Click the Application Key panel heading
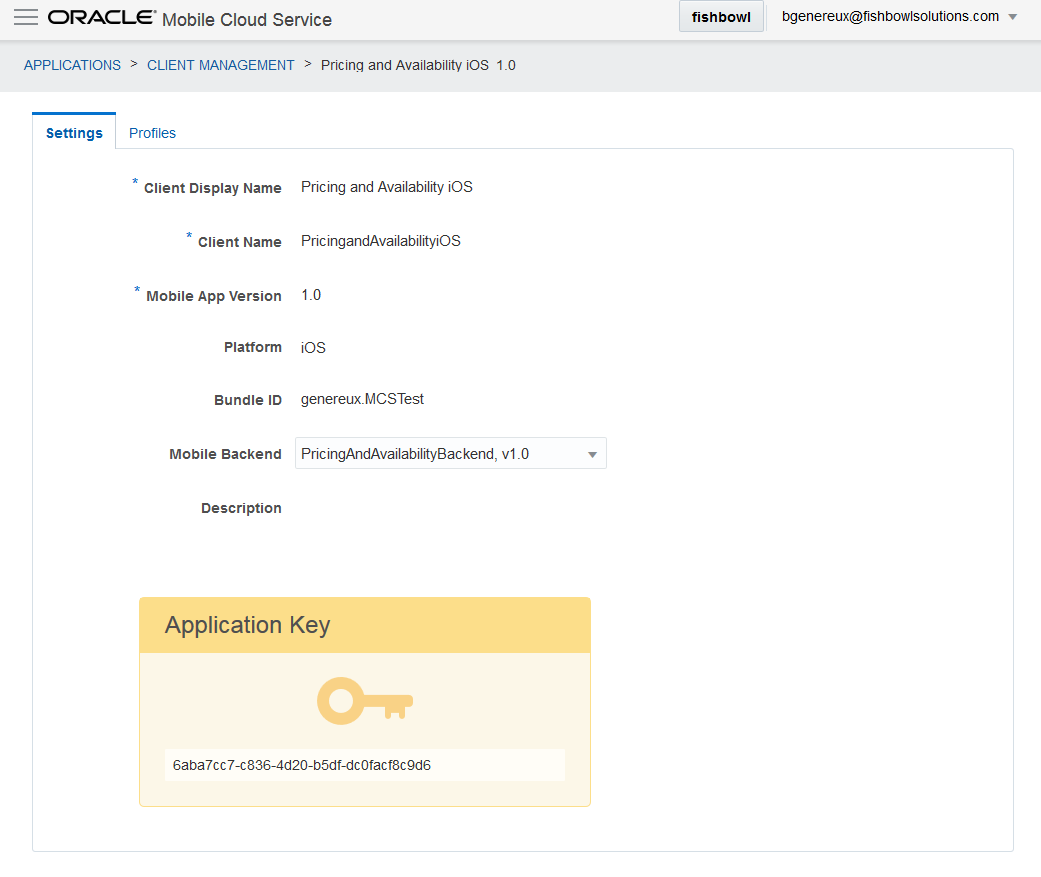 (x=248, y=625)
